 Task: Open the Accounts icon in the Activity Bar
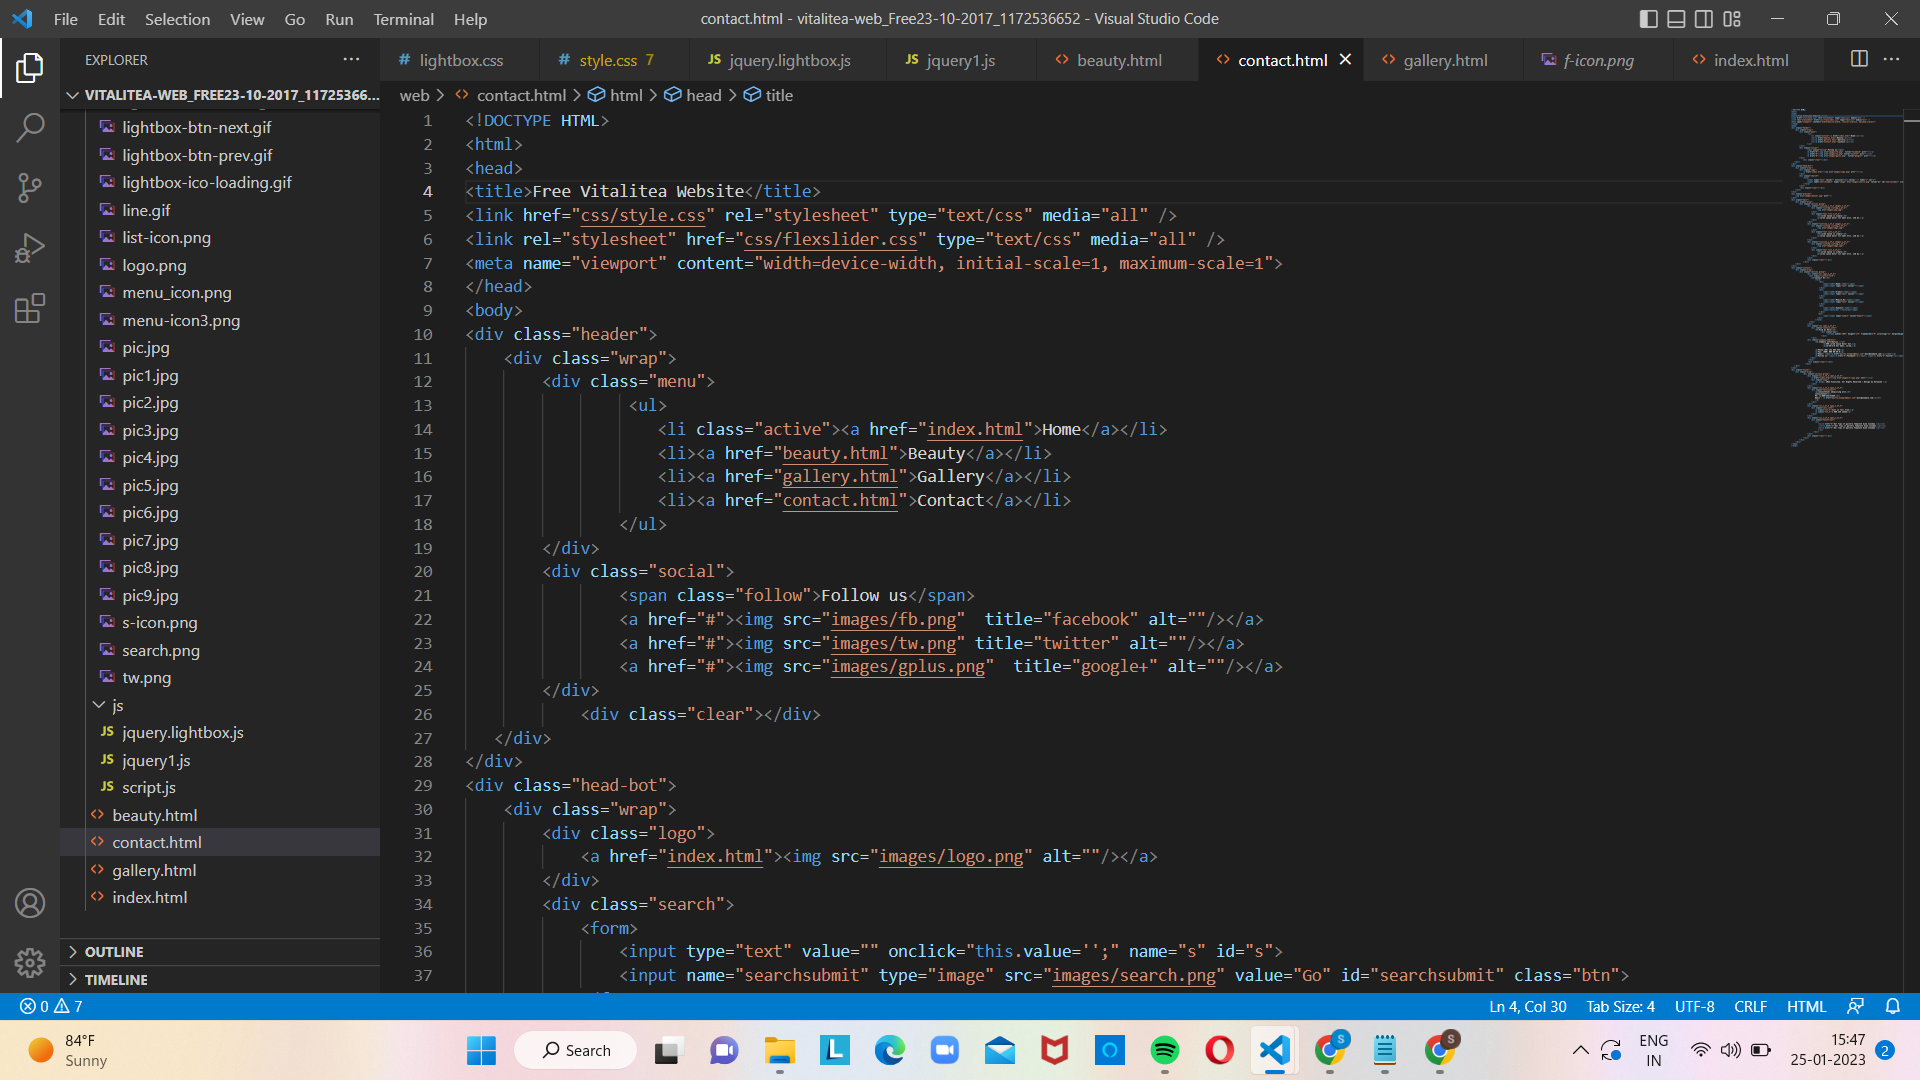point(30,902)
